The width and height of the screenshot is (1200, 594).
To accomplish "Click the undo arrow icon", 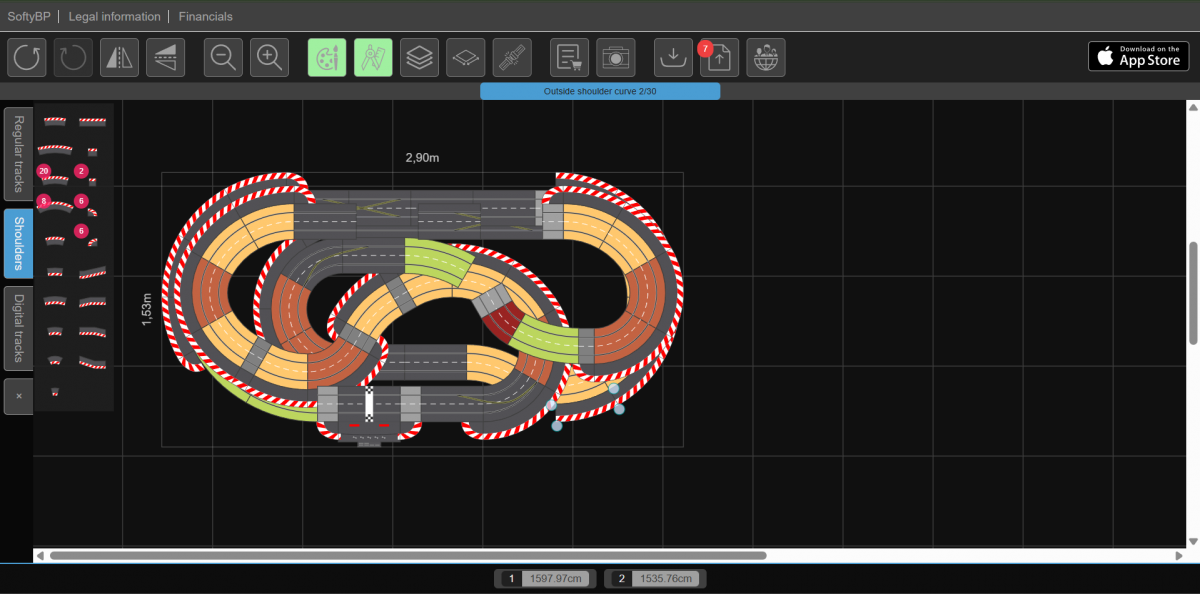I will [27, 58].
